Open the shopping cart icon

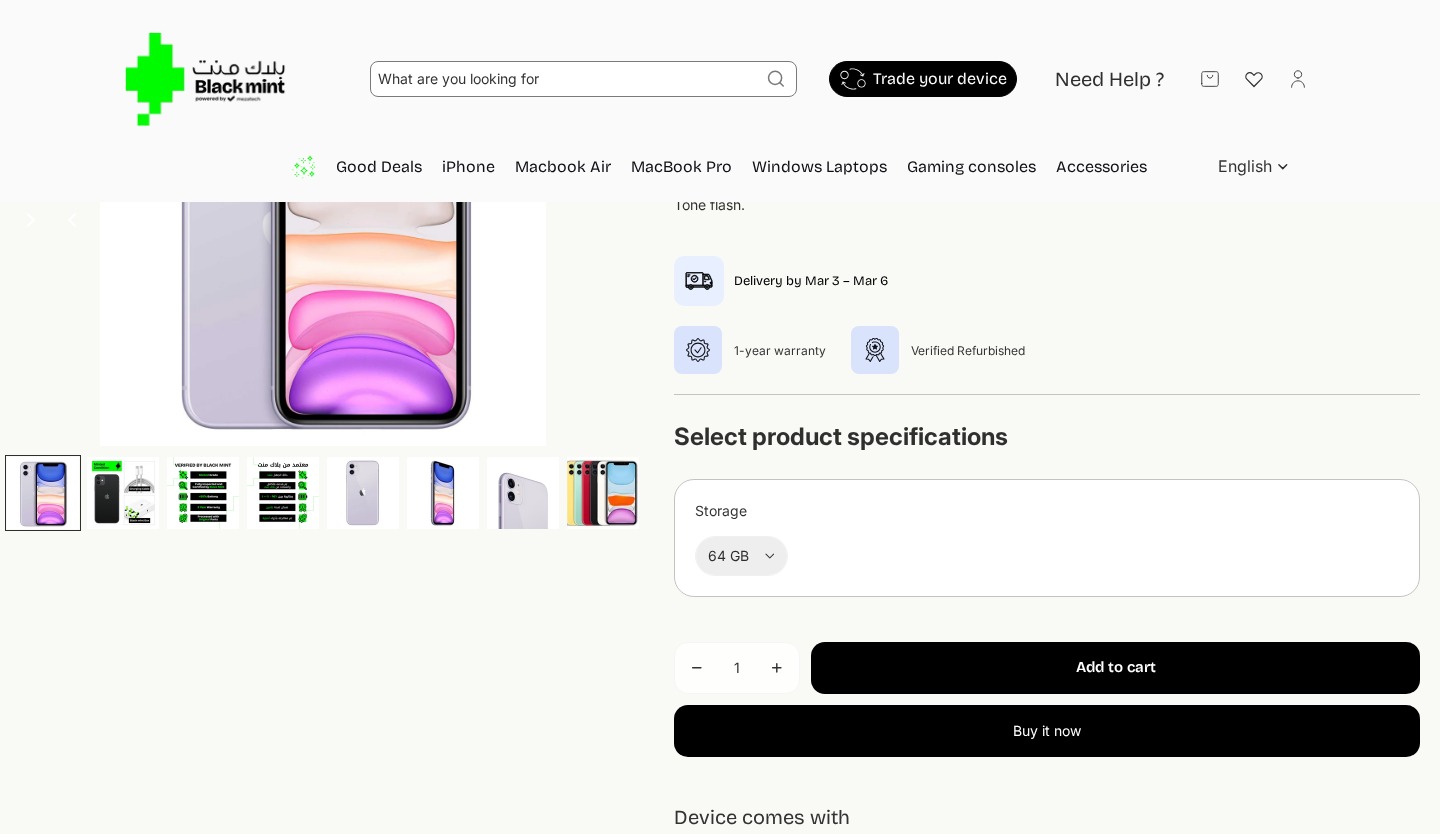(x=1210, y=79)
